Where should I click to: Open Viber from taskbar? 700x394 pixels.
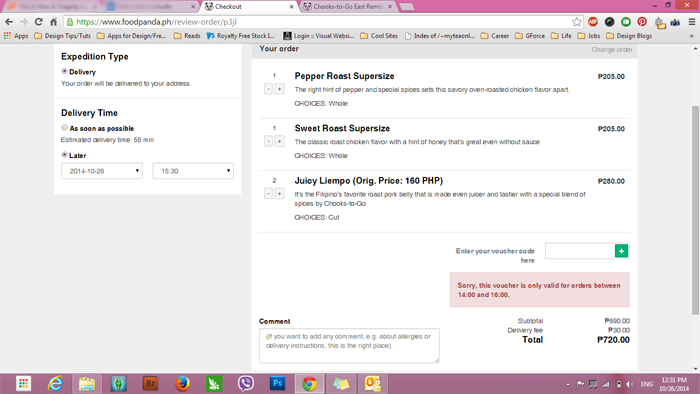click(246, 383)
